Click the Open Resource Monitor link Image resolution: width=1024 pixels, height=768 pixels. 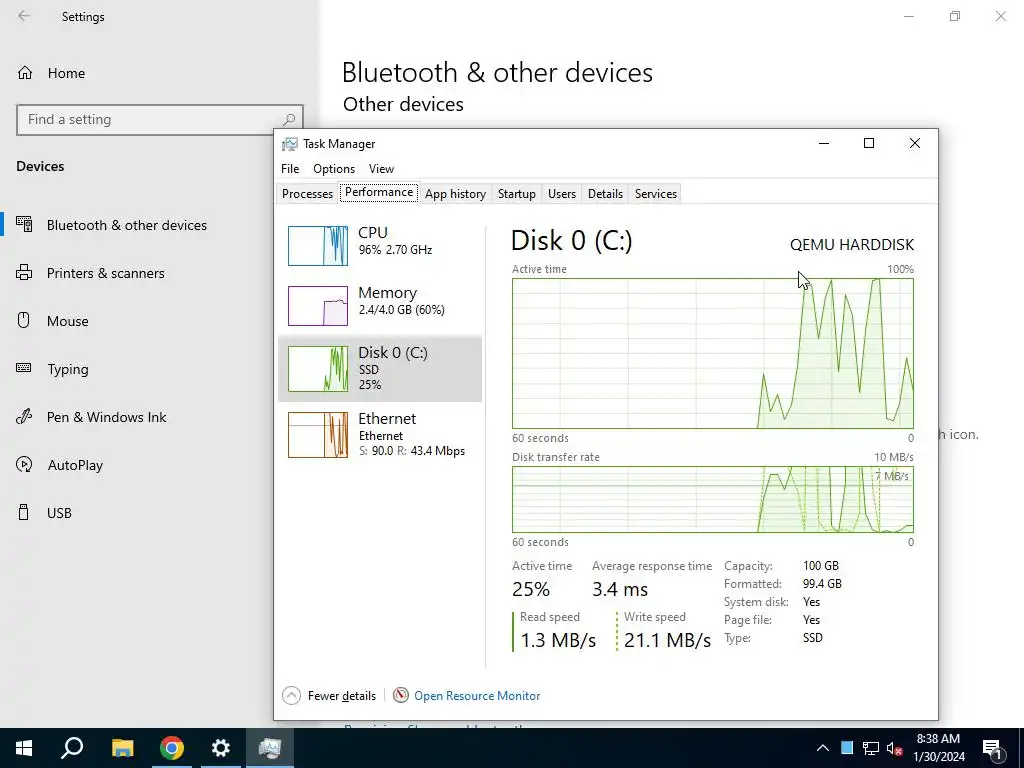(x=477, y=696)
